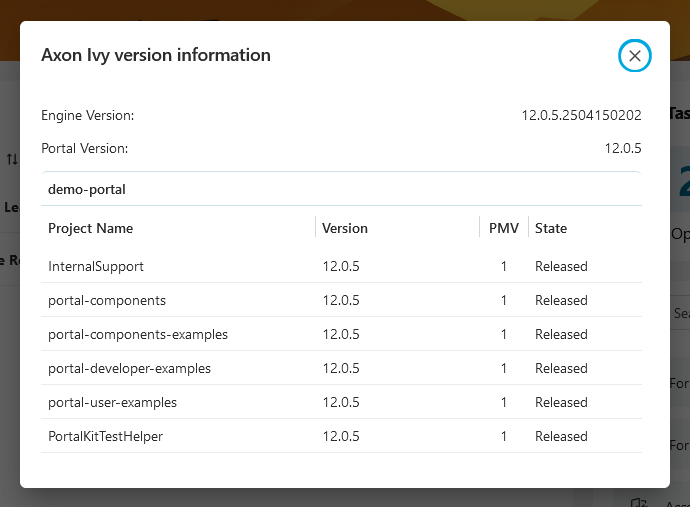Select the InternalSupport project name
This screenshot has width=690, height=507.
click(x=95, y=266)
